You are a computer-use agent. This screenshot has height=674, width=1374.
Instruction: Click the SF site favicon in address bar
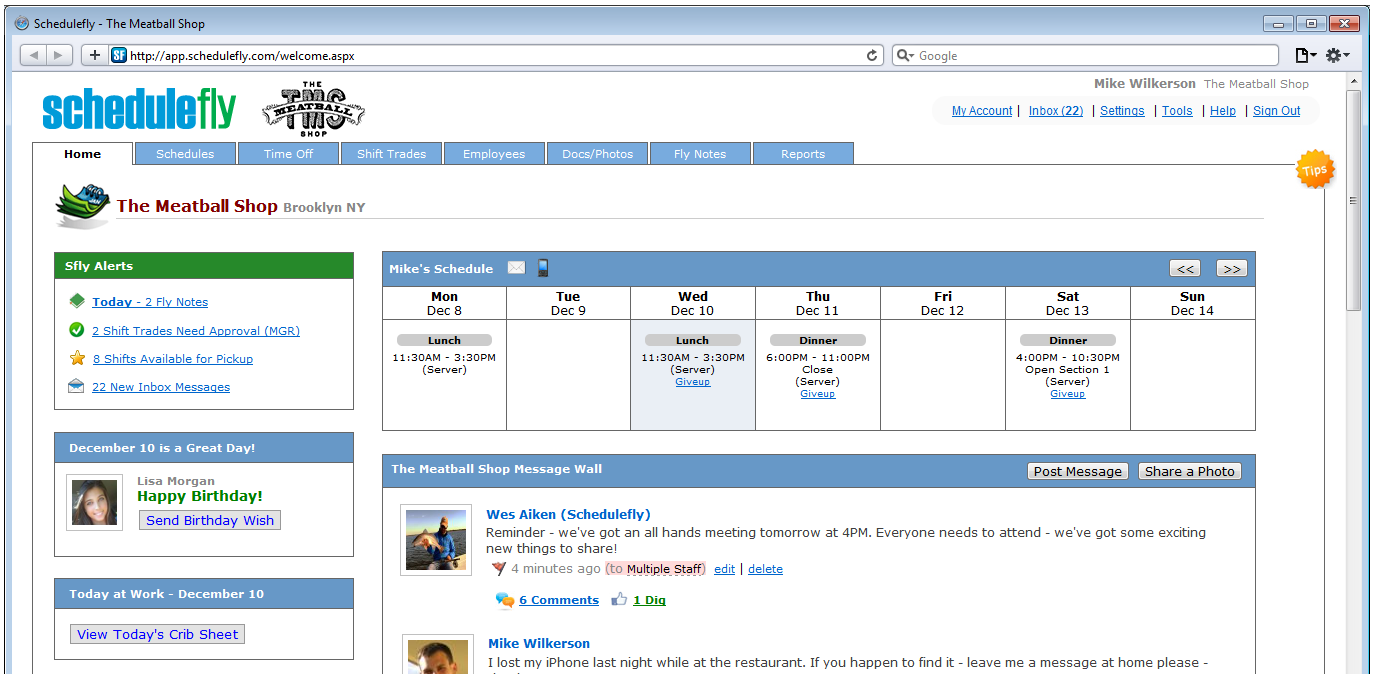(118, 56)
